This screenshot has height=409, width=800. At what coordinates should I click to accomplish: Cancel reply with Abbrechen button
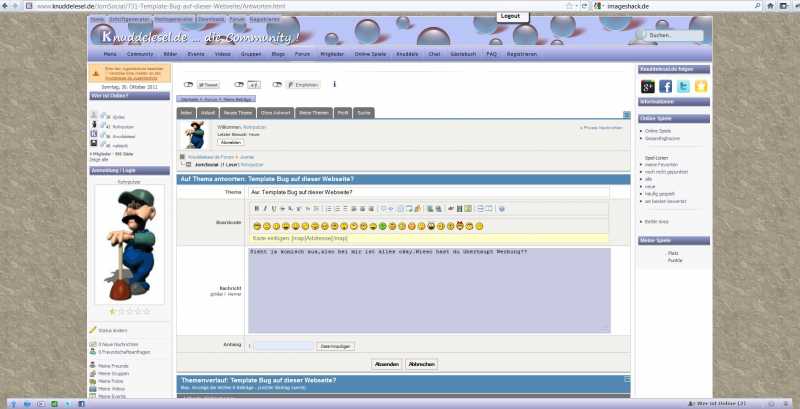tap(421, 364)
